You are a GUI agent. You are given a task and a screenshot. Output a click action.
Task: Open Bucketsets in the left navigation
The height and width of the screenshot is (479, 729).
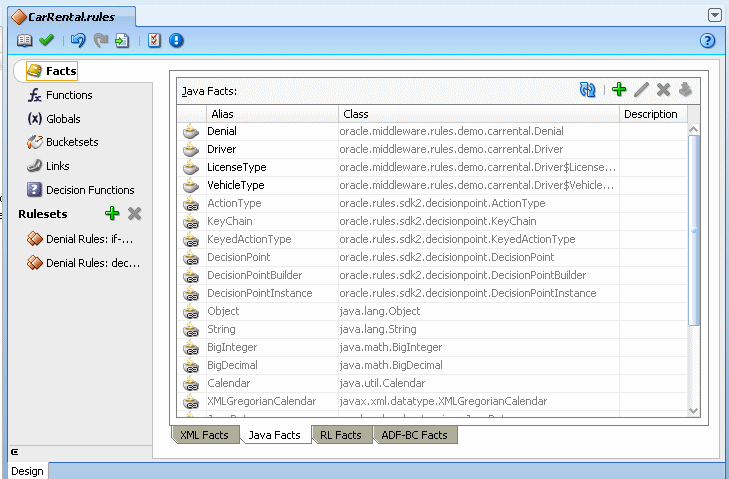(63, 142)
